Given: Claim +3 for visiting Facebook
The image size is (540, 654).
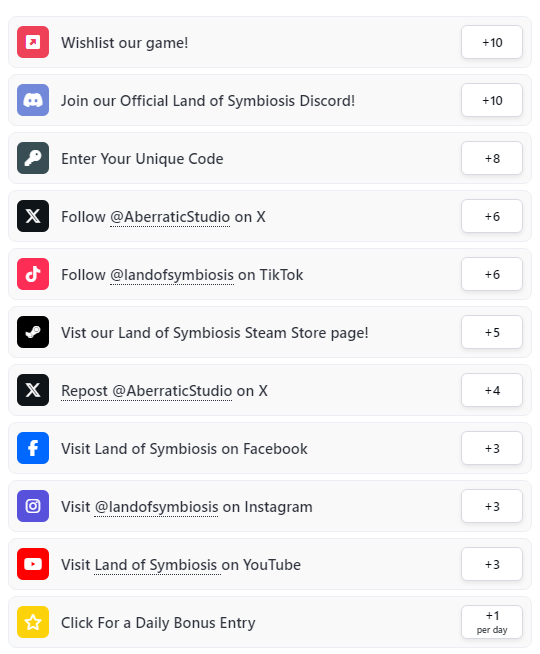Looking at the screenshot, I should coord(492,448).
